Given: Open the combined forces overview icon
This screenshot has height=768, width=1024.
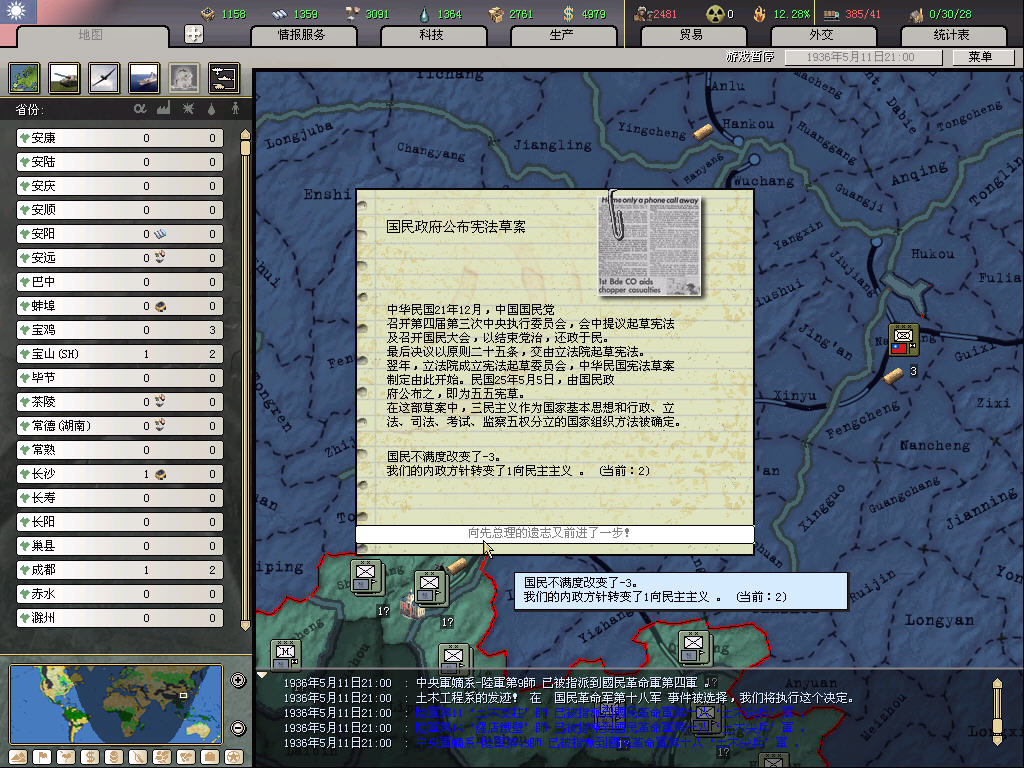Looking at the screenshot, I should coord(224,78).
